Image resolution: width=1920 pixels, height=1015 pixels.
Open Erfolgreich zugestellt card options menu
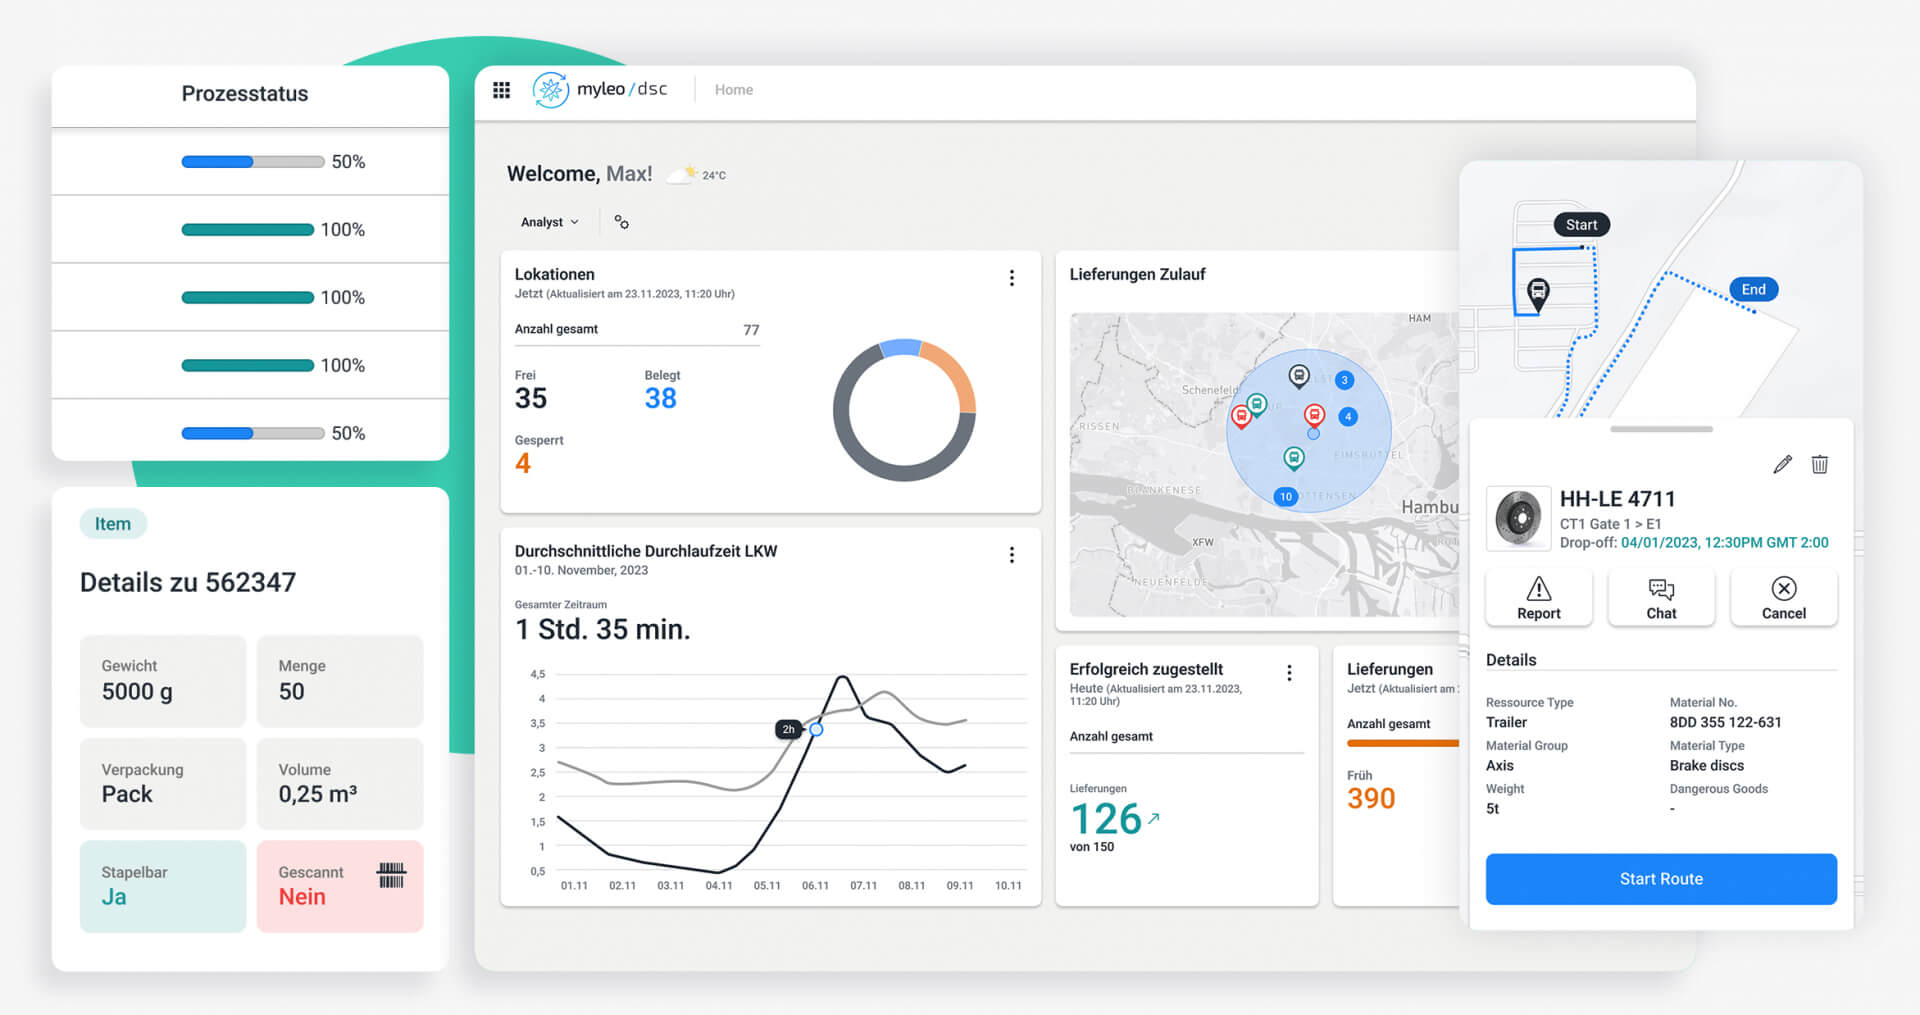1289,673
